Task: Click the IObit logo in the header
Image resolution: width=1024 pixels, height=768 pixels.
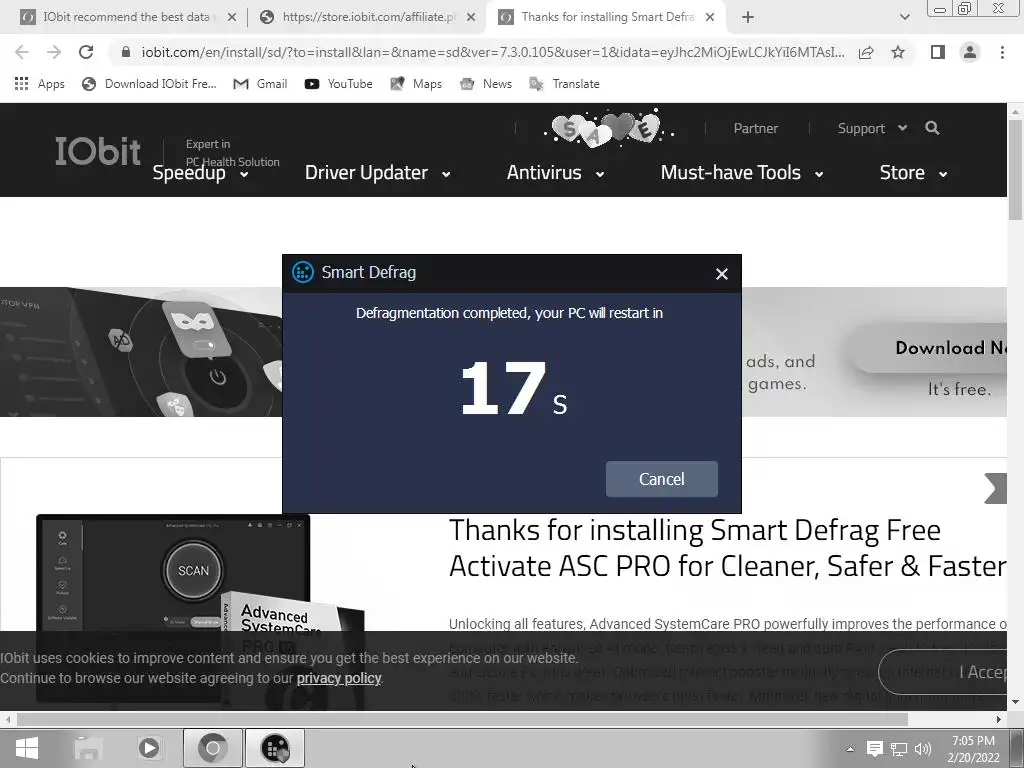Action: [x=97, y=152]
